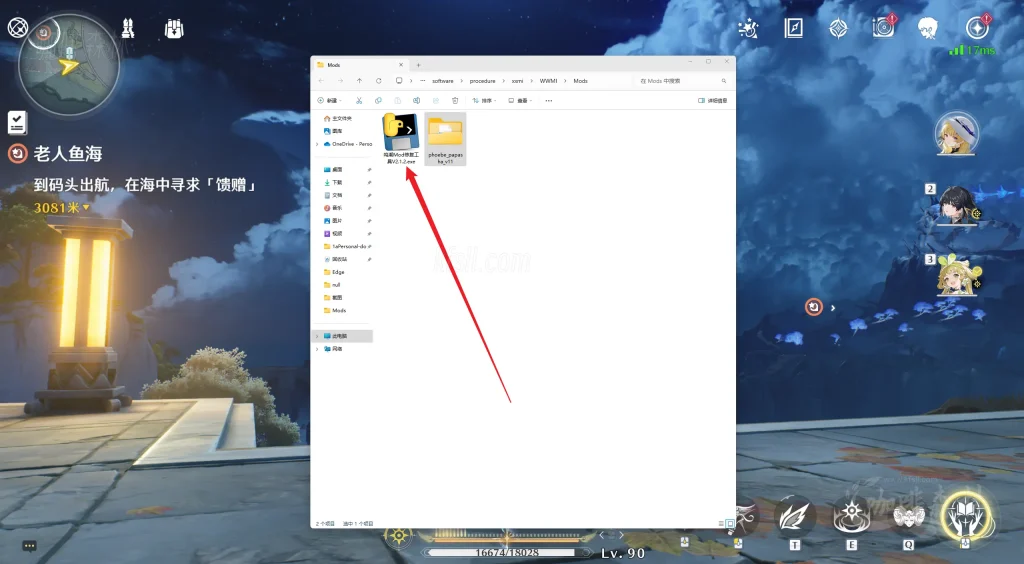1024x564 pixels.
Task: Go forward with the Explorer forward arrow
Action: [340, 81]
